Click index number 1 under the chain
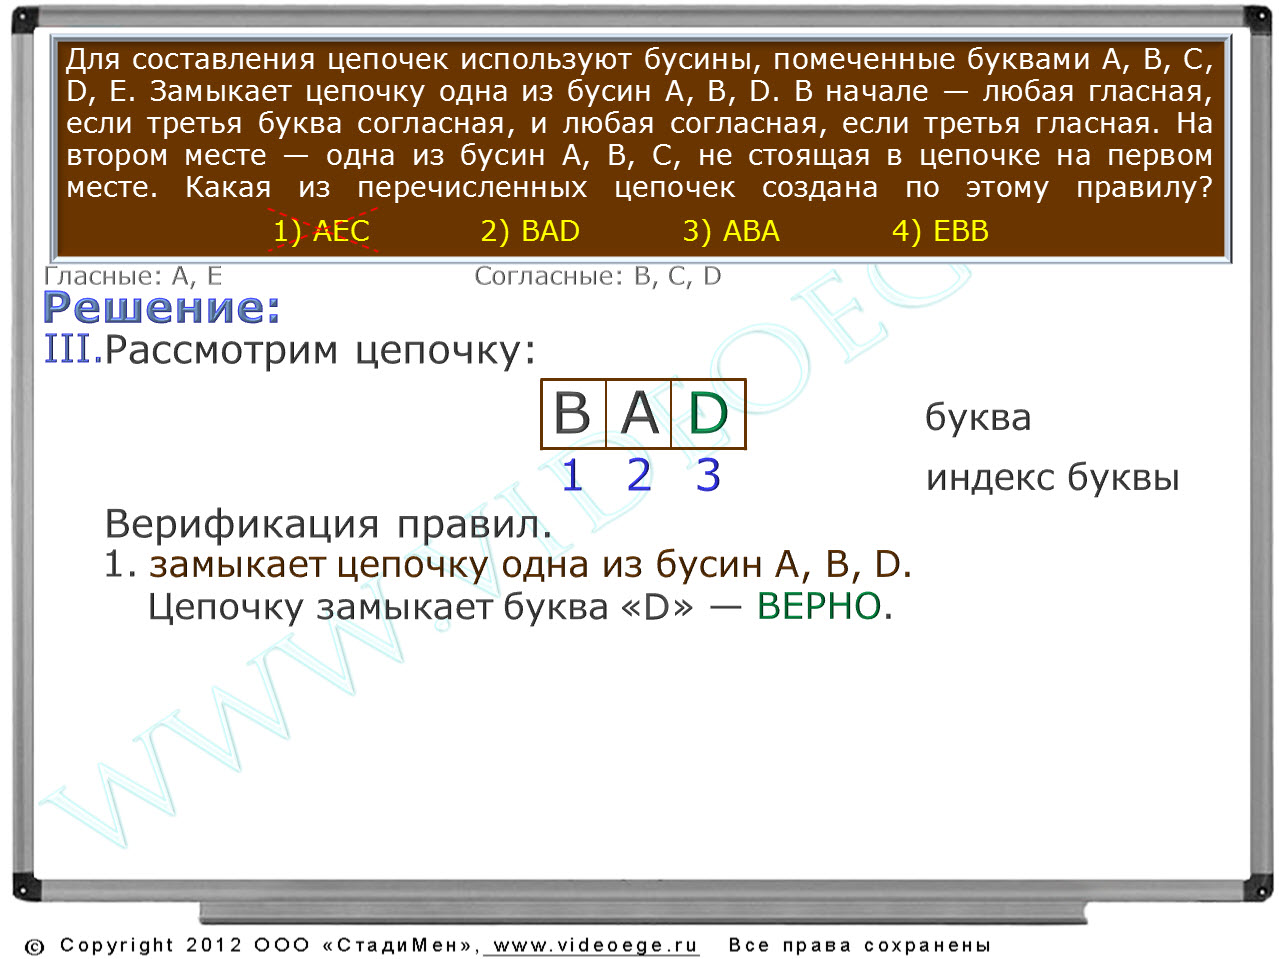The image size is (1279, 959). click(572, 475)
